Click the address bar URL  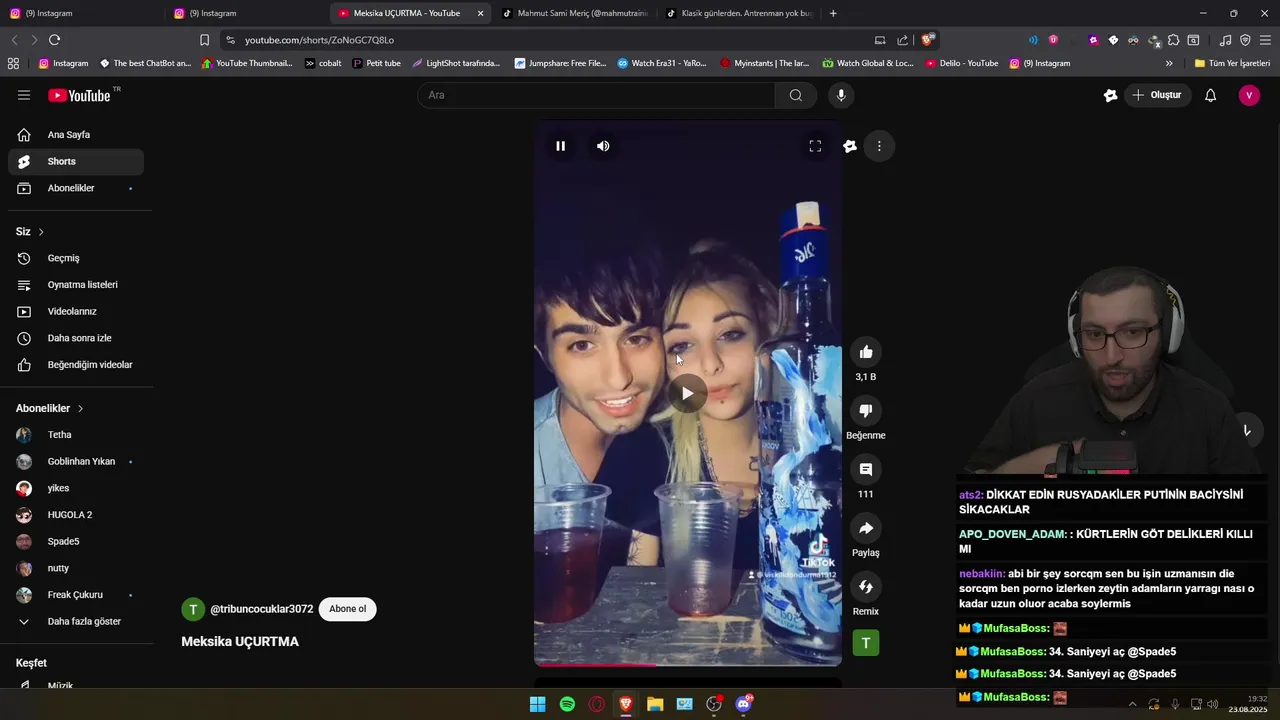[x=320, y=40]
